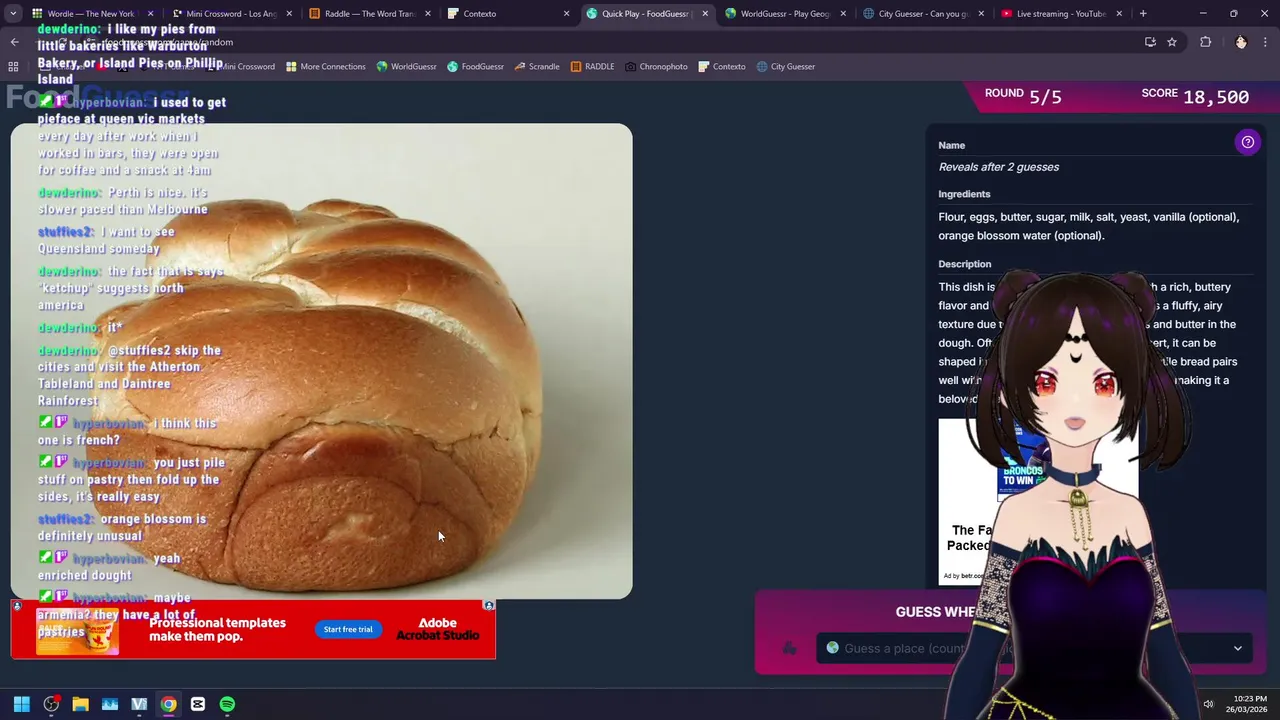Click the bread food photo
The image size is (1280, 720).
[321, 361]
